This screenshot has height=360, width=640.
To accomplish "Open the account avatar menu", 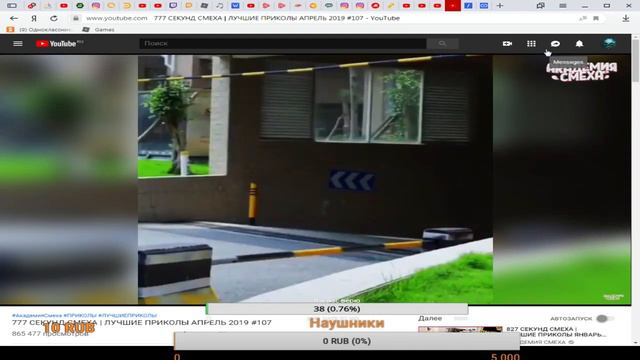I will pyautogui.click(x=609, y=43).
